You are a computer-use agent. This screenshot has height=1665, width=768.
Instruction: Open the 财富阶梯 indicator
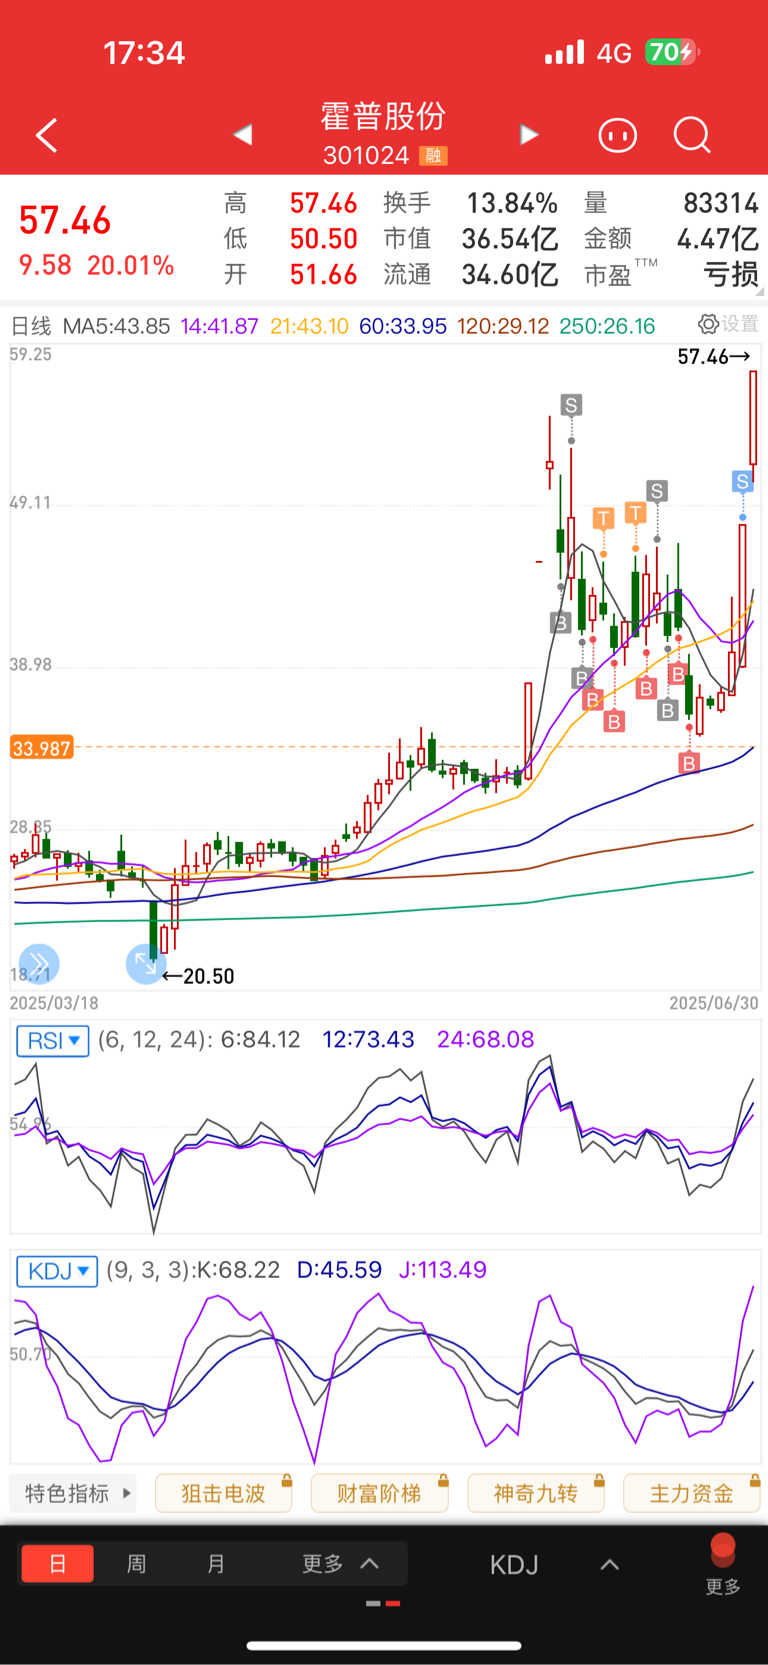380,1494
